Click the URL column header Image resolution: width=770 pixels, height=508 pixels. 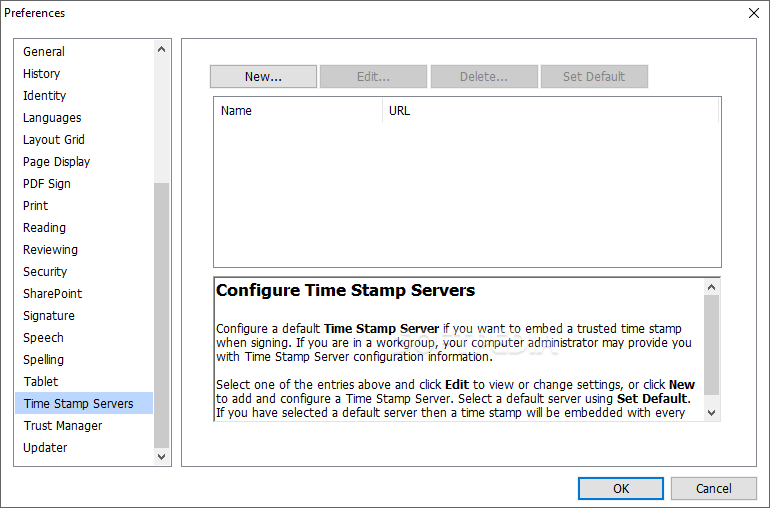coord(550,111)
